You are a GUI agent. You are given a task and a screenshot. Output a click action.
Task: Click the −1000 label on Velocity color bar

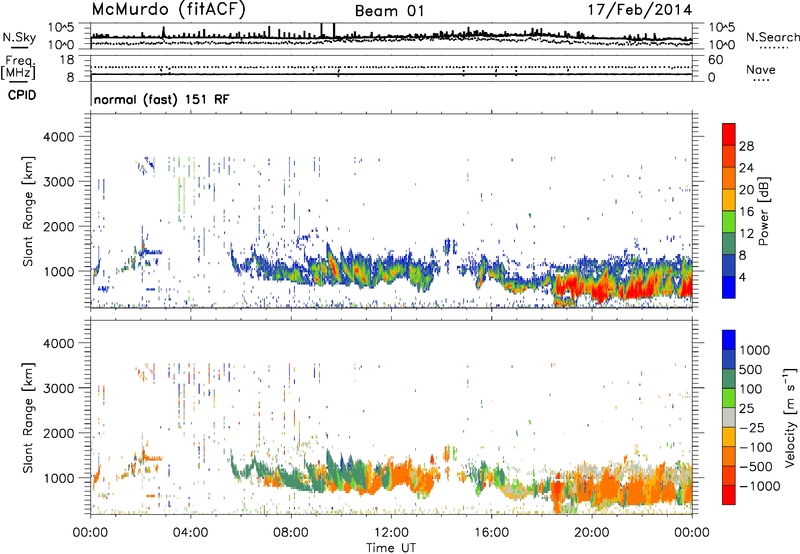(x=759, y=486)
